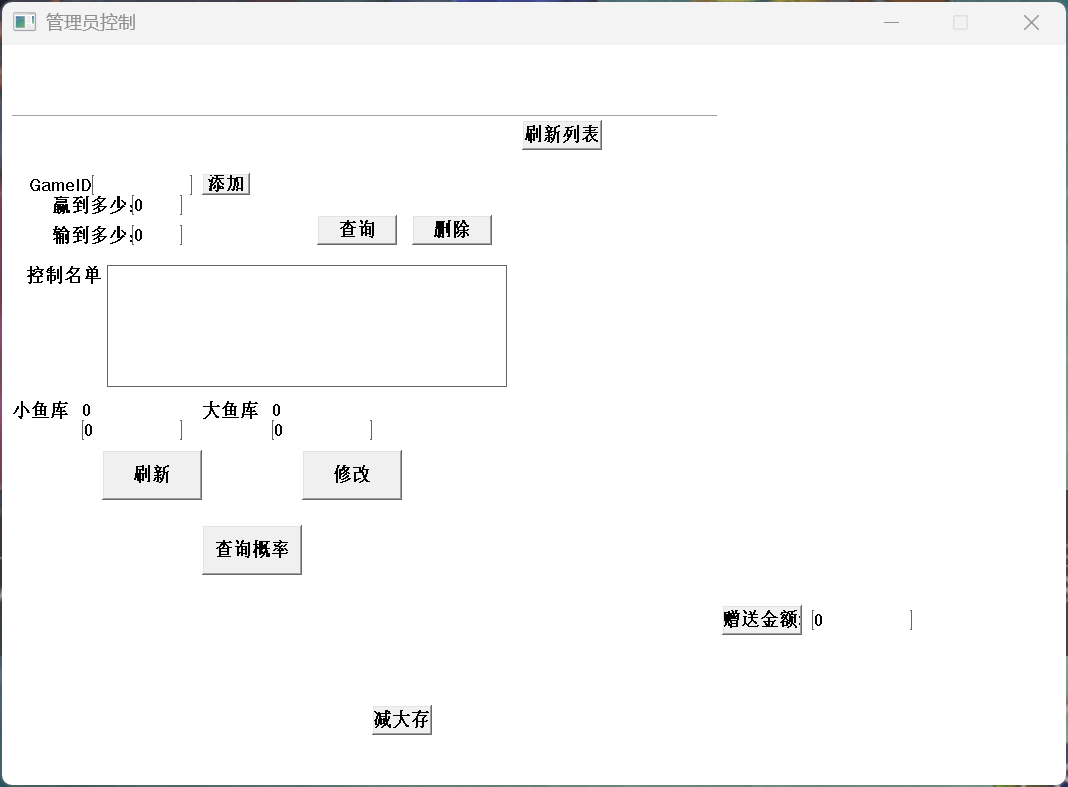
Task: Click the 控制名单 label beside the list box
Action: click(63, 273)
